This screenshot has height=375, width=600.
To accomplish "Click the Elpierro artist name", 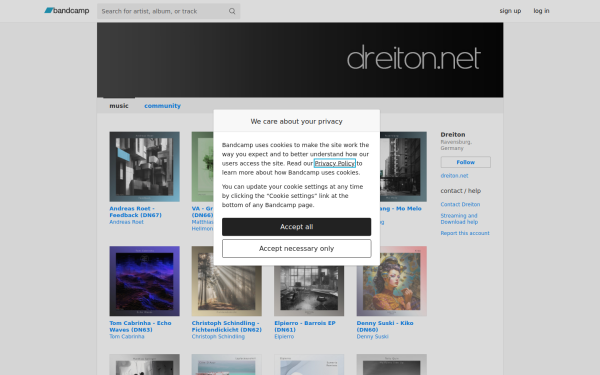I will [284, 336].
